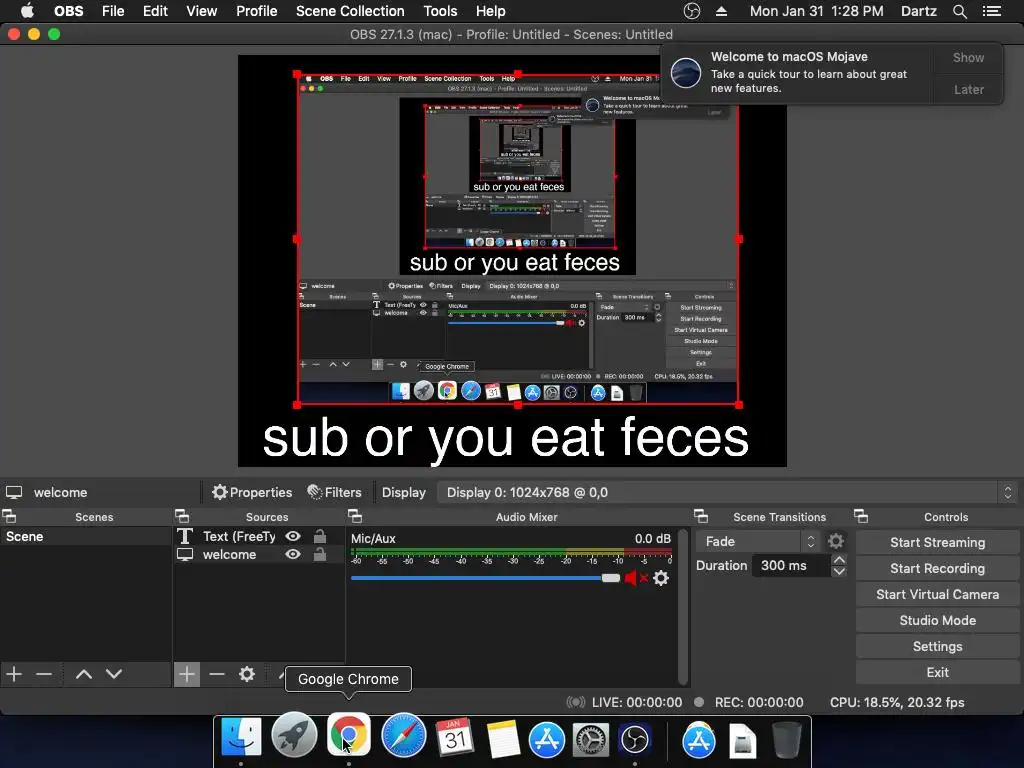Pop out the Controls dock icon
The width and height of the screenshot is (1024, 768).
861,516
